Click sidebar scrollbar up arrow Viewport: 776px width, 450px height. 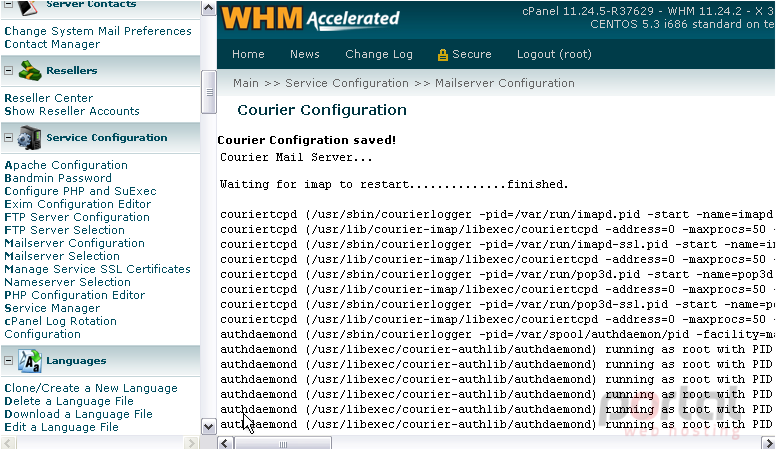[x=208, y=8]
